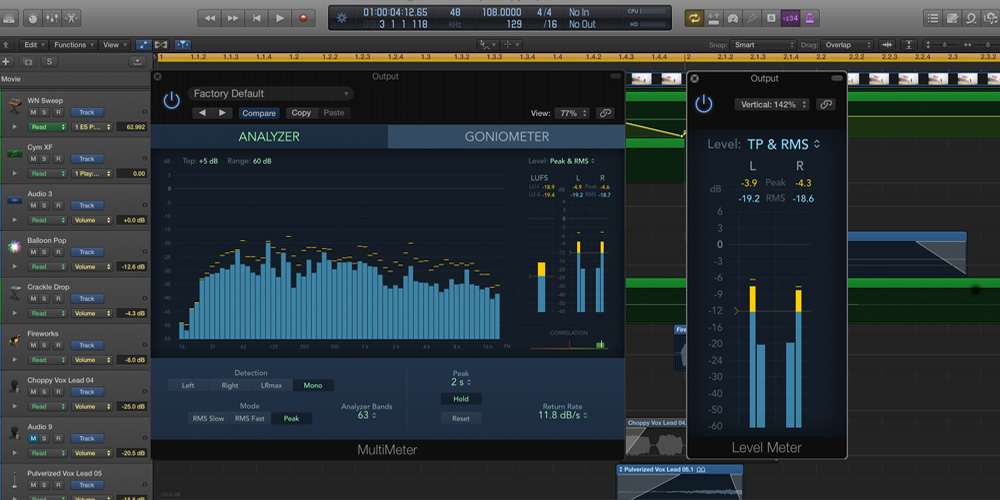The image size is (1000, 500).
Task: Open Analyzer Bands 63 dropdown
Action: [366, 415]
